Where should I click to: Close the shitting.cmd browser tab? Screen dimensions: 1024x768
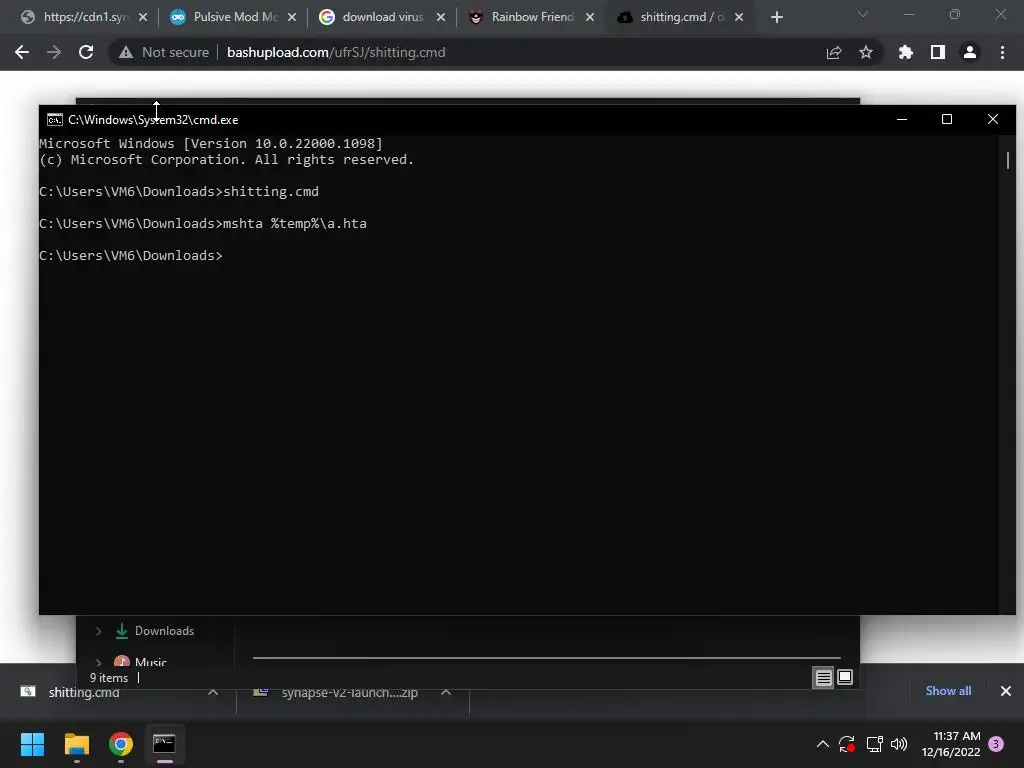coord(739,18)
